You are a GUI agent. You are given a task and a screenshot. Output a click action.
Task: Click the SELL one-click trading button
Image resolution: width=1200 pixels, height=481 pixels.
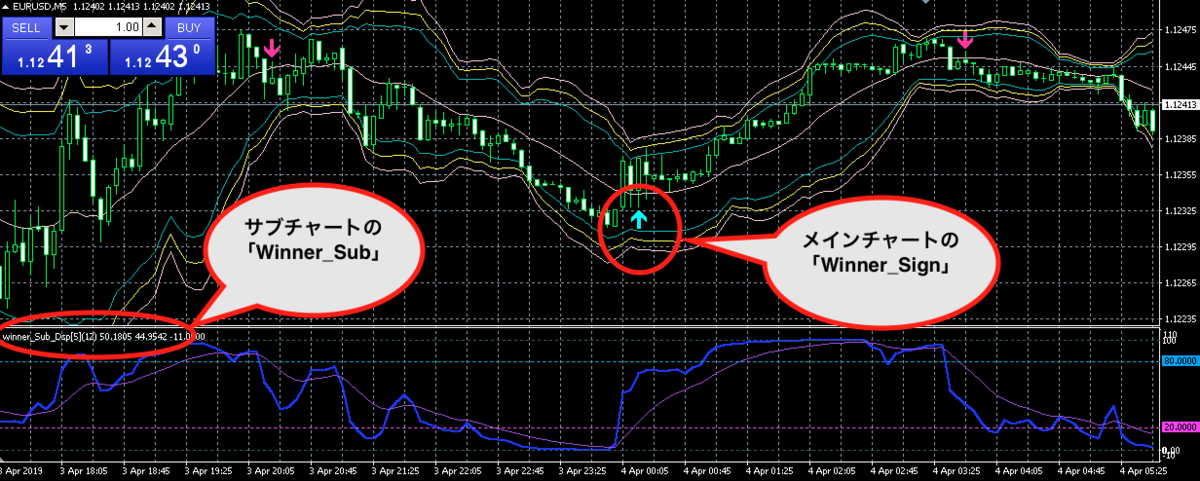[x=27, y=27]
